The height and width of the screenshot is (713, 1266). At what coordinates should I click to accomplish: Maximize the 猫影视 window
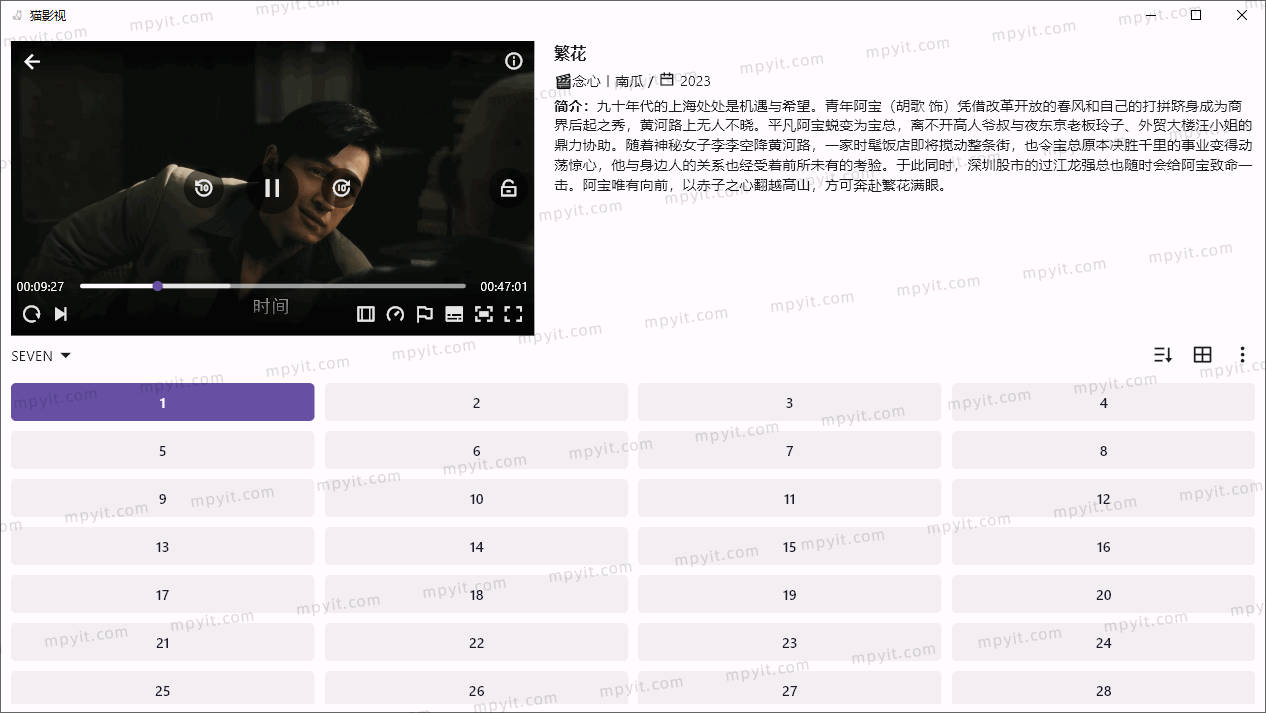point(1196,15)
